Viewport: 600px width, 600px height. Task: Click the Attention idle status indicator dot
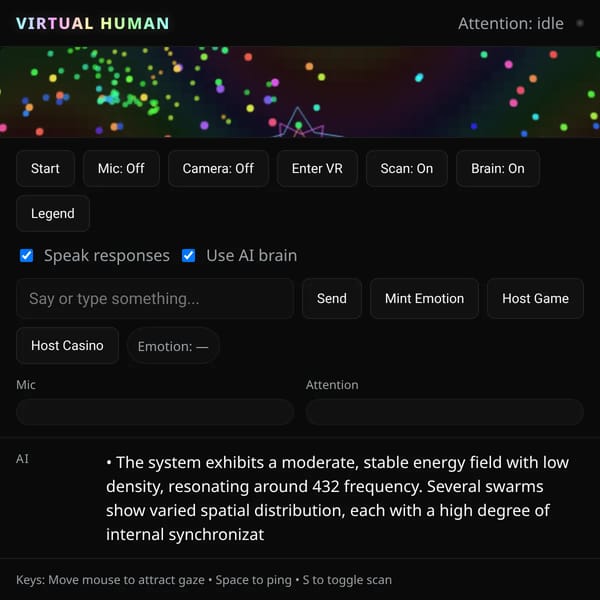[580, 23]
